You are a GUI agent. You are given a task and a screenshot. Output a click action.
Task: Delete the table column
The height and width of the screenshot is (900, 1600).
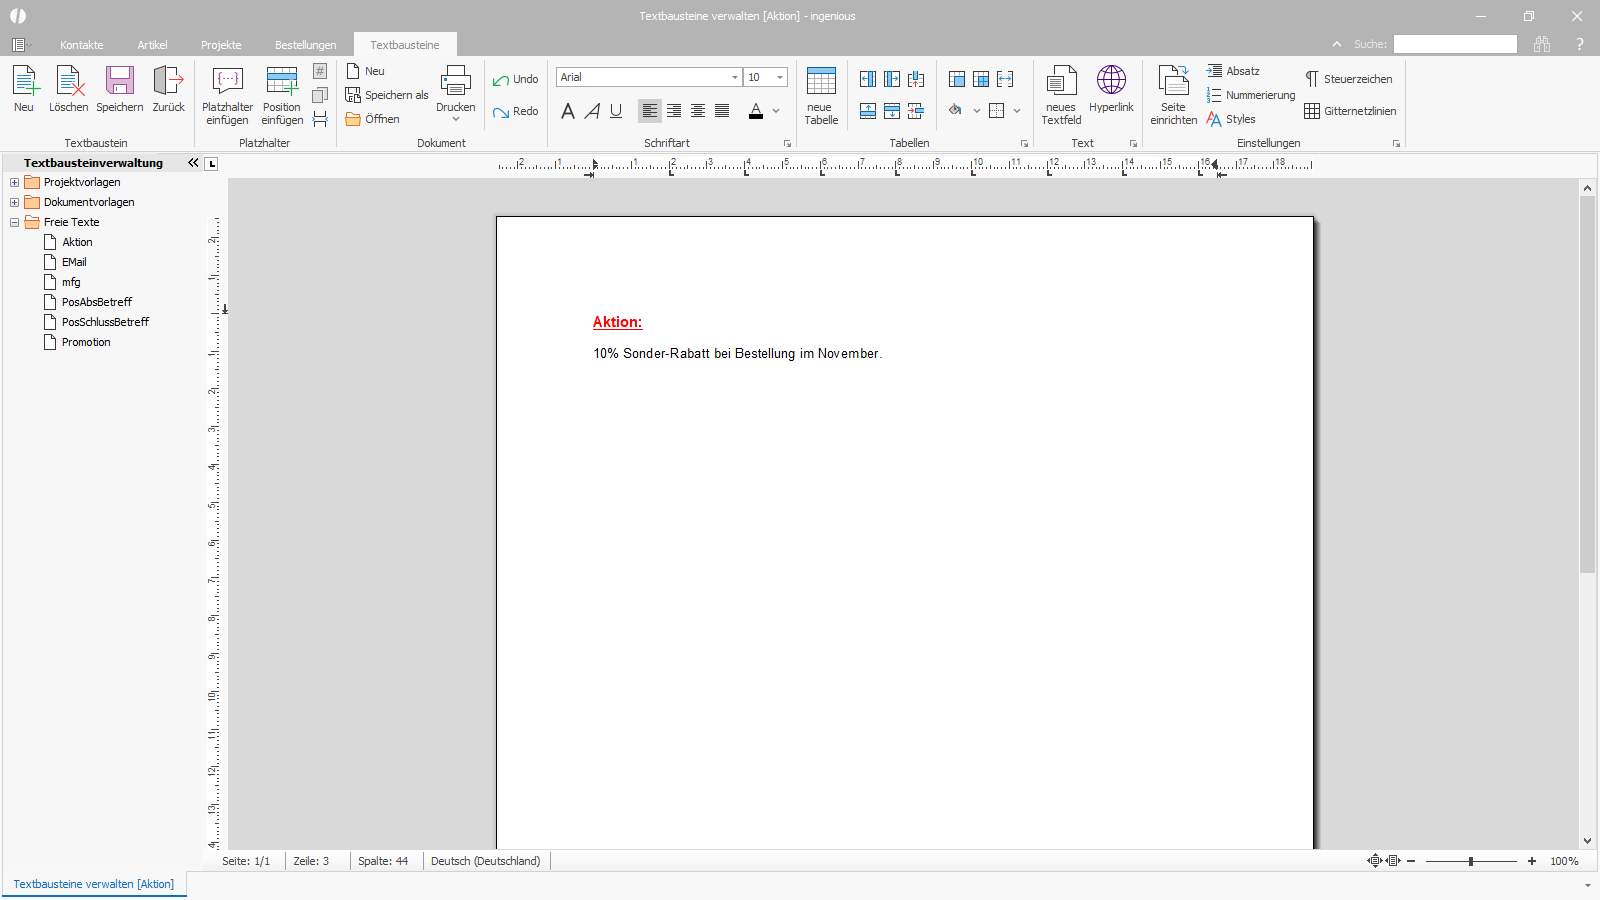tap(916, 79)
